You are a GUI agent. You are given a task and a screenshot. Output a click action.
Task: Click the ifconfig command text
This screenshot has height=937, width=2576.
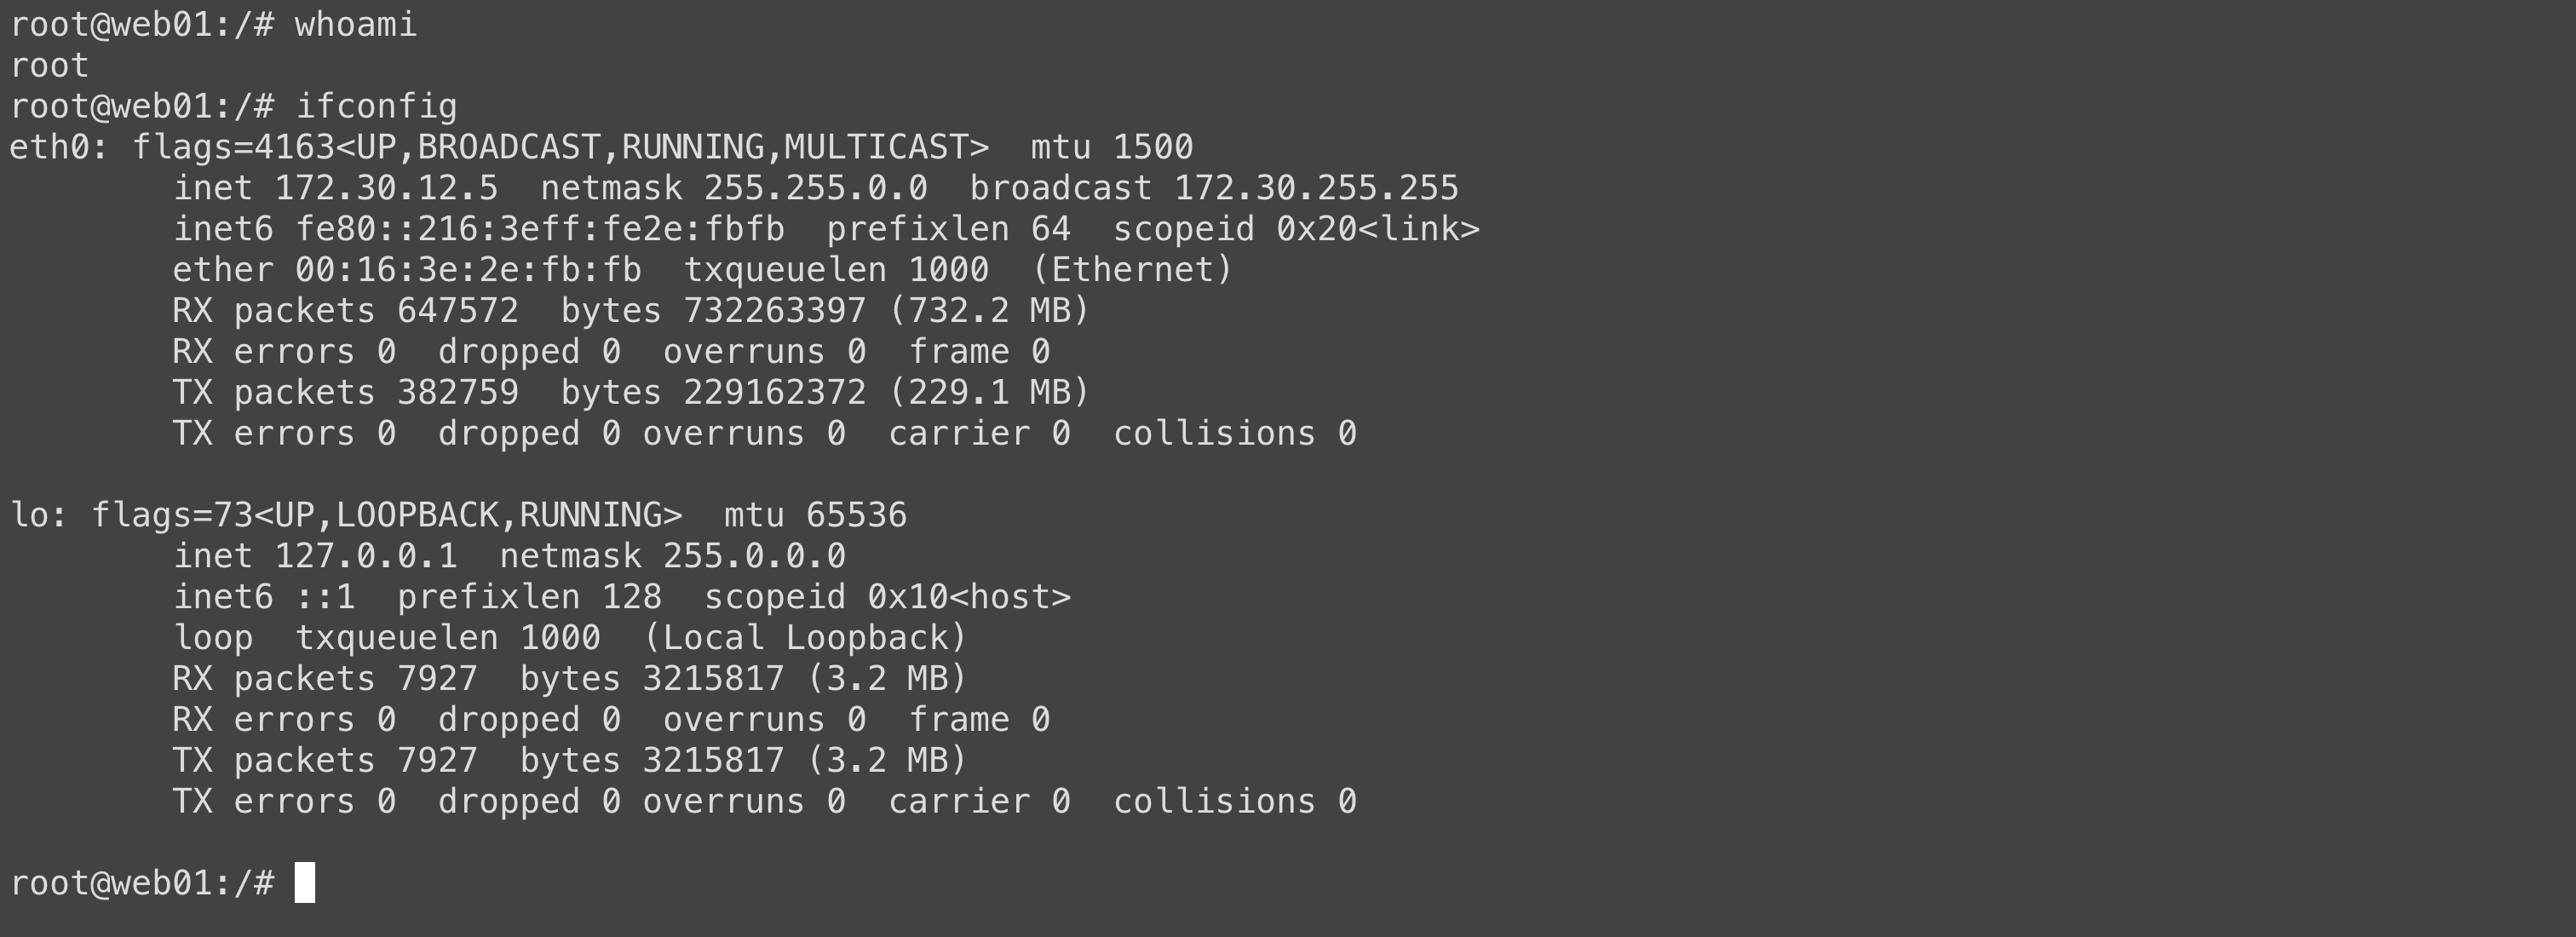(376, 107)
